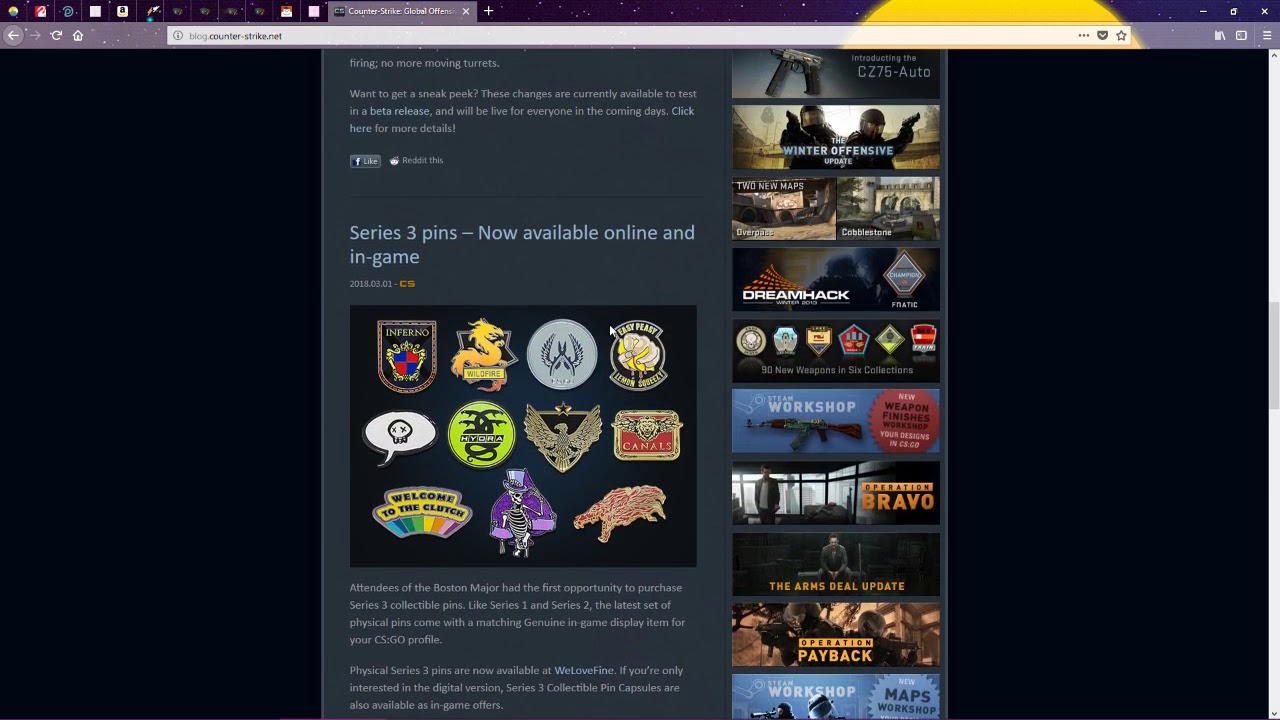Open the Overpass map thumbnail
The width and height of the screenshot is (1280, 720).
[x=784, y=209]
